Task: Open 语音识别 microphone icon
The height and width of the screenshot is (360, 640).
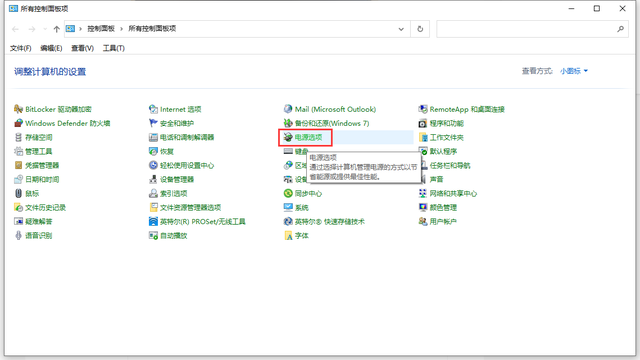Action: [18, 235]
